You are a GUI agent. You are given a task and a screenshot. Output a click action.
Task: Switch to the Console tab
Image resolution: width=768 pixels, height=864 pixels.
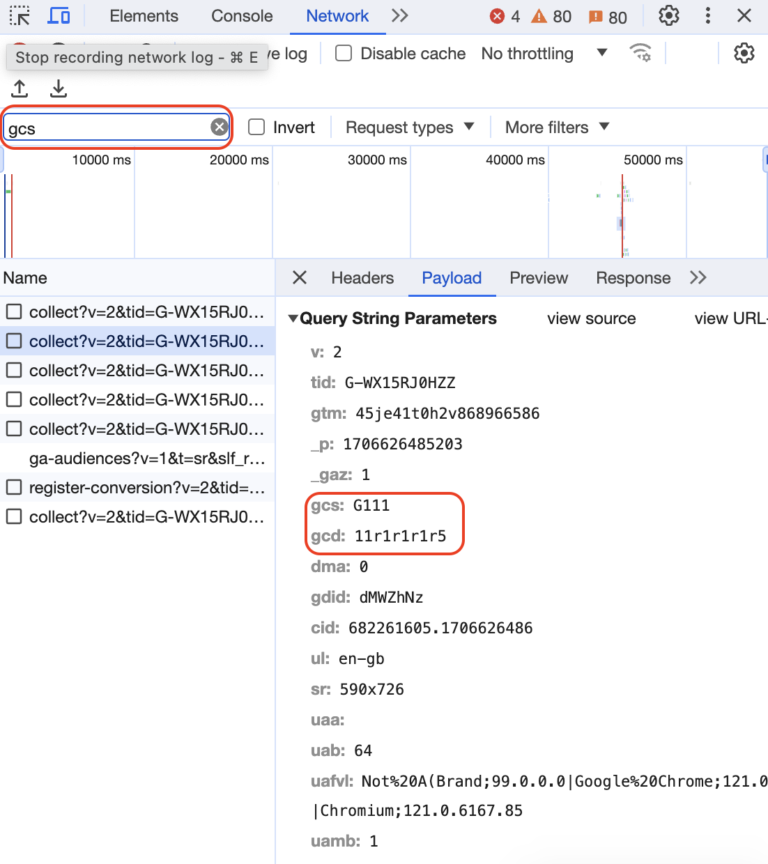coord(242,16)
